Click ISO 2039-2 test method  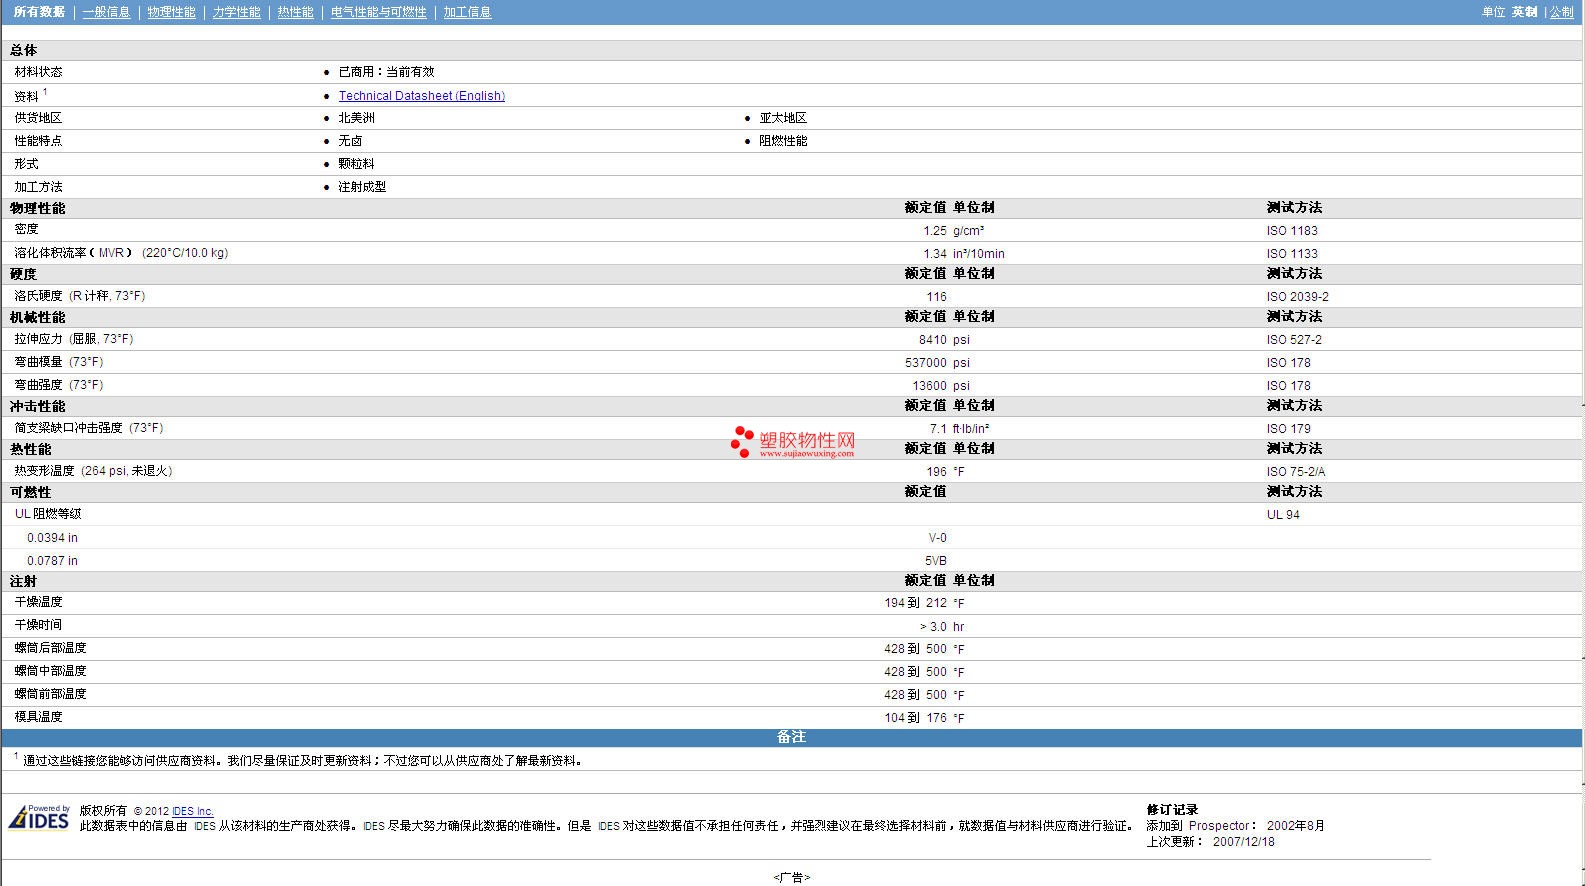point(1297,297)
